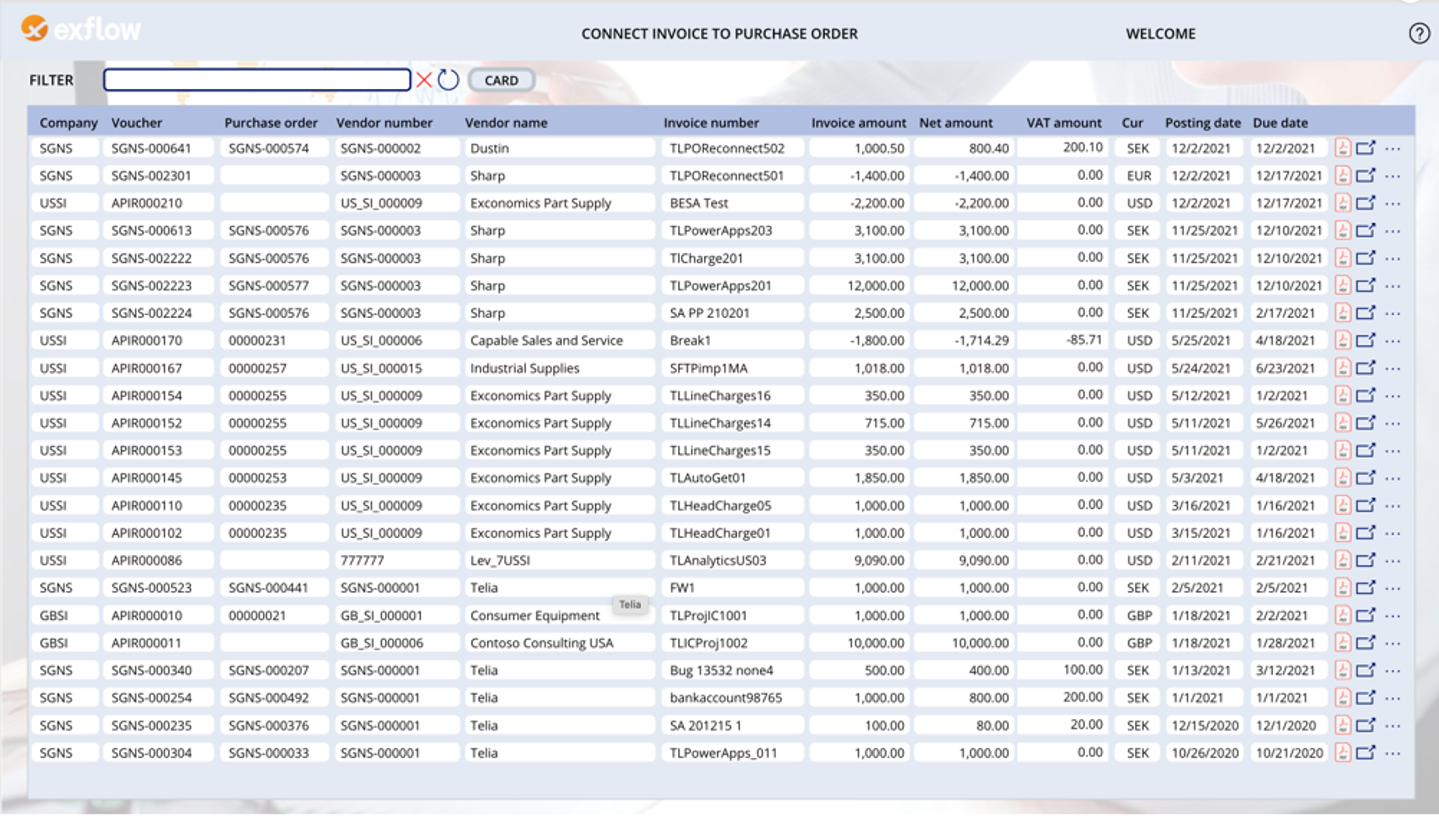The height and width of the screenshot is (816, 1439).
Task: Open the PDF icon for invoice TLAutoGet01
Action: pos(1342,478)
